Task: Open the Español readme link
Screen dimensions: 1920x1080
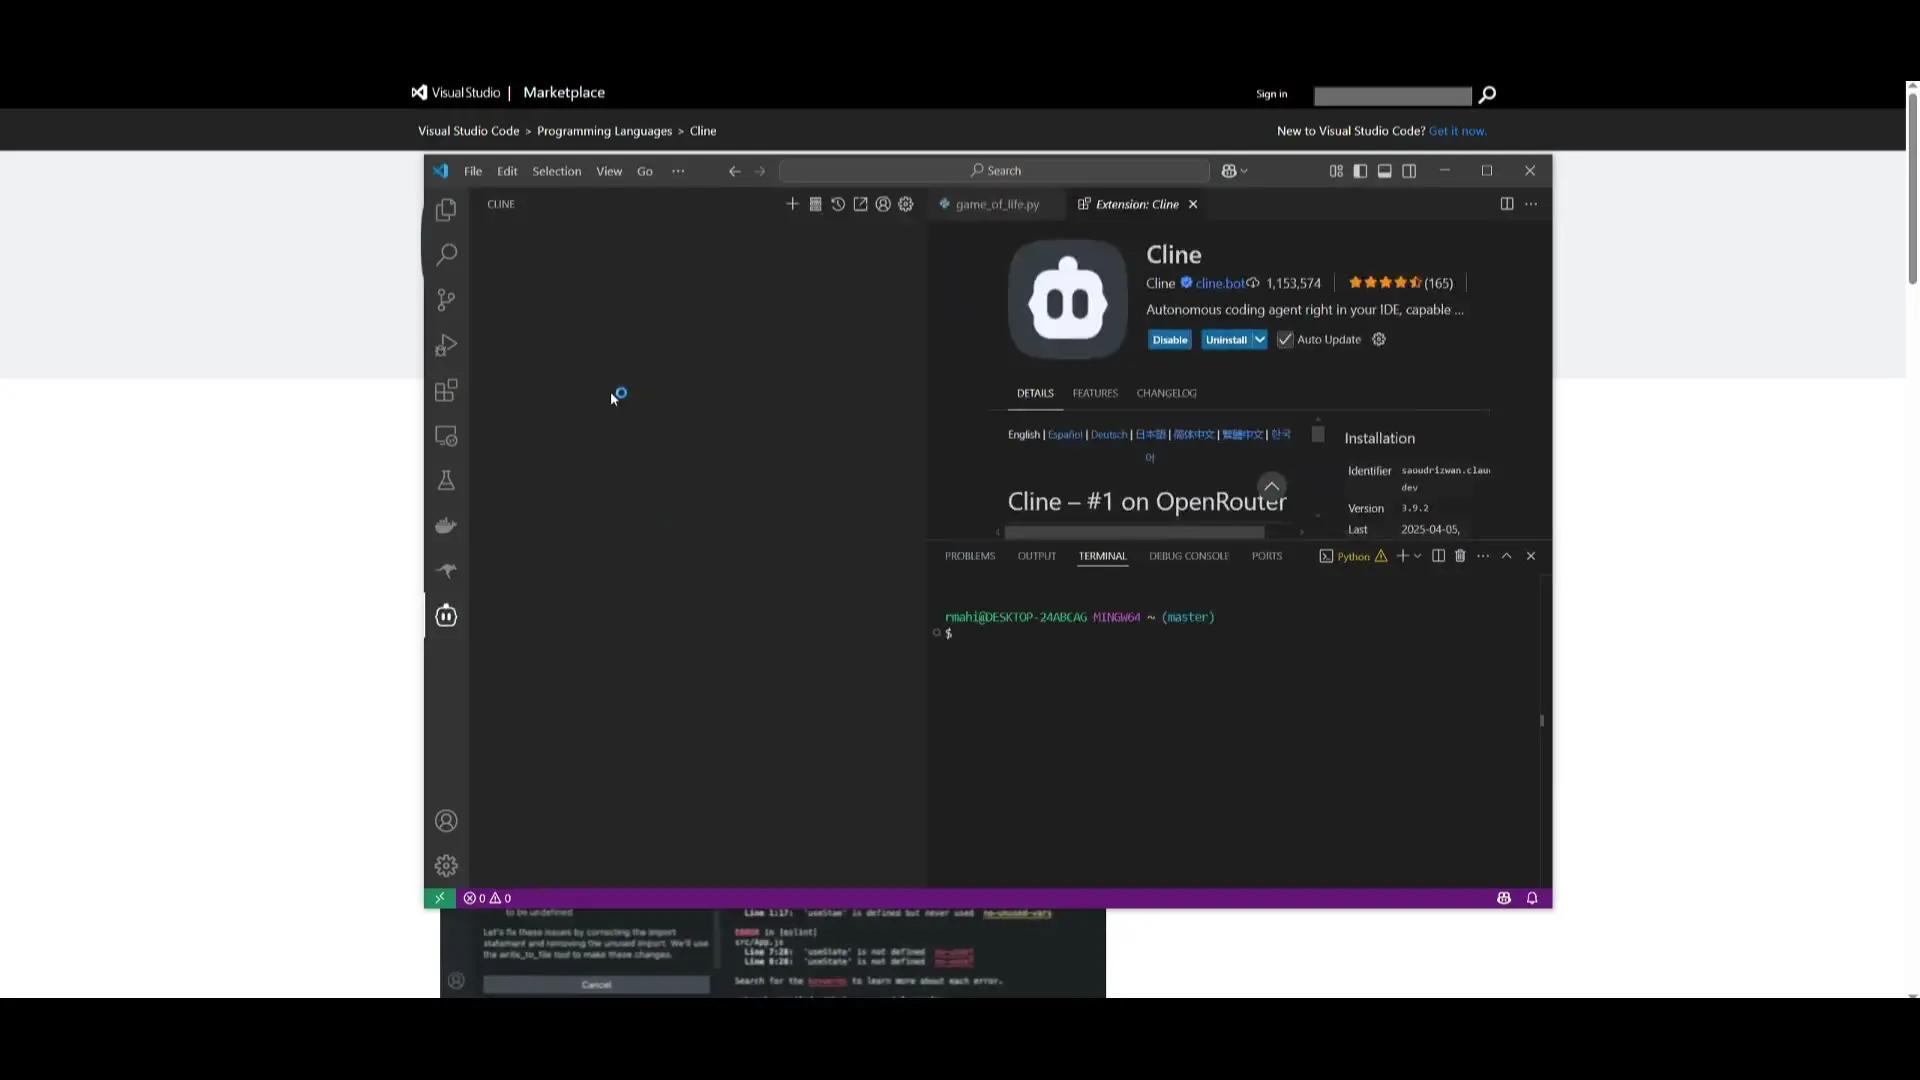Action: pos(1065,435)
